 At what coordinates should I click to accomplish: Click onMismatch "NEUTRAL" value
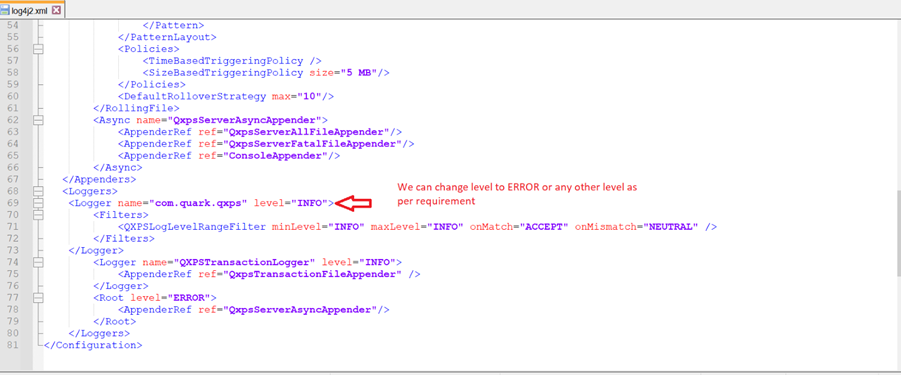(672, 227)
